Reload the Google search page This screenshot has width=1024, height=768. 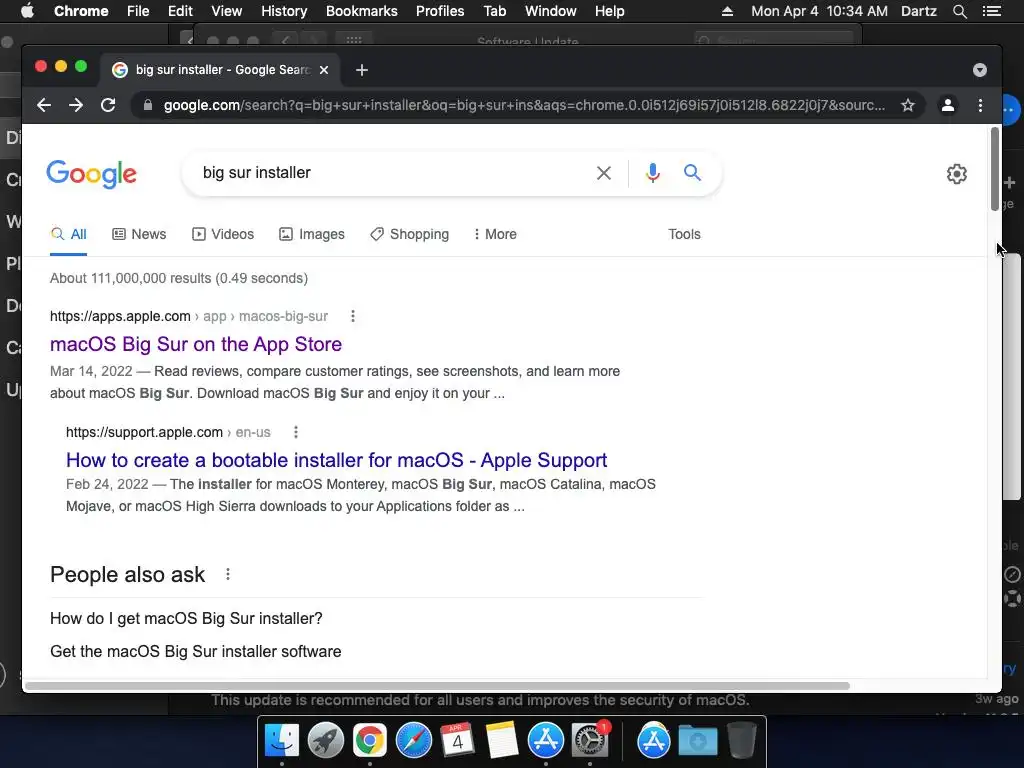tap(108, 105)
